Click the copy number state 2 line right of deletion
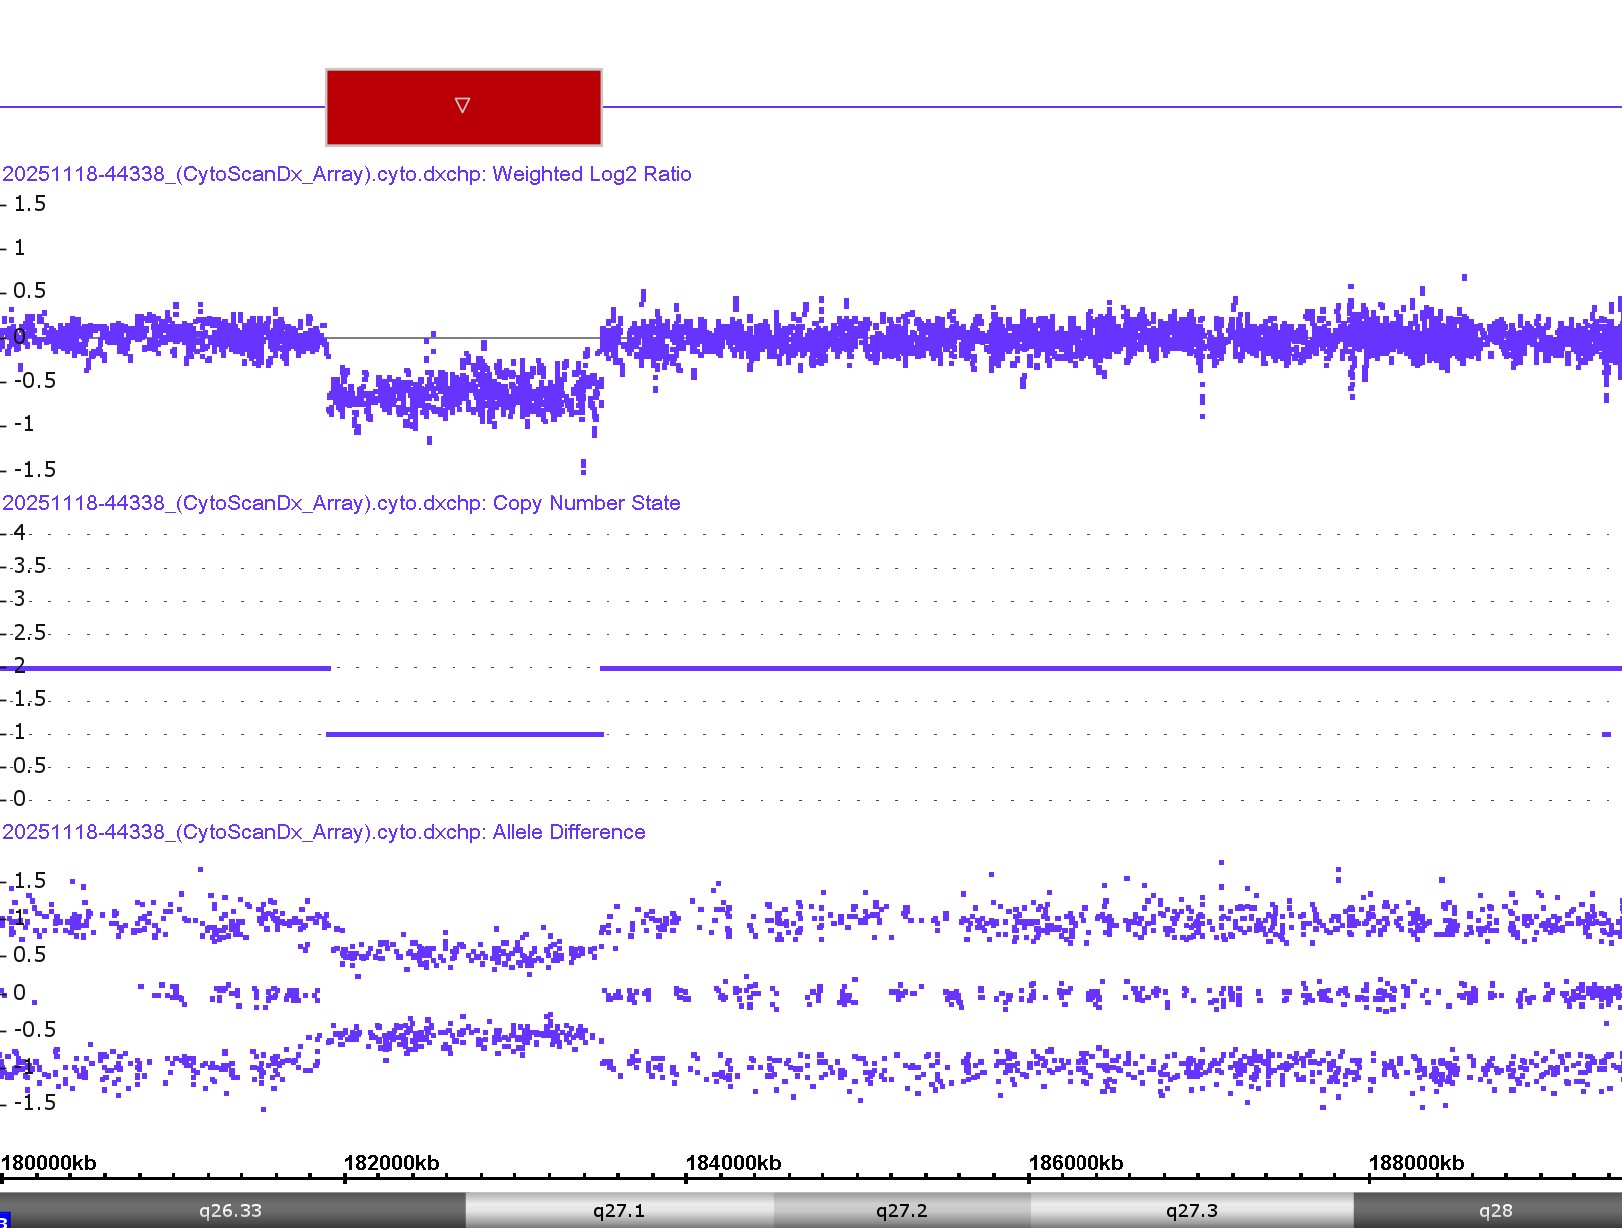 1100,668
